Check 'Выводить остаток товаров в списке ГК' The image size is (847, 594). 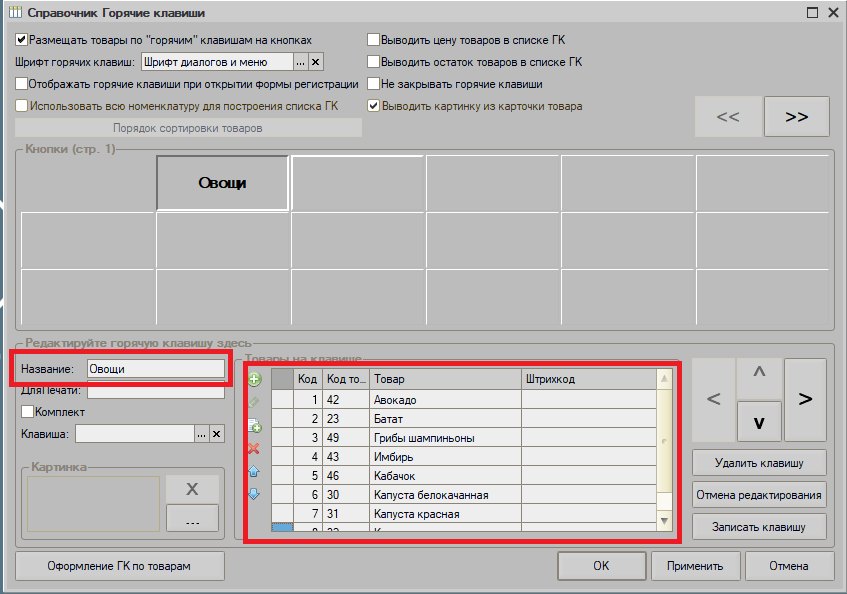point(373,62)
